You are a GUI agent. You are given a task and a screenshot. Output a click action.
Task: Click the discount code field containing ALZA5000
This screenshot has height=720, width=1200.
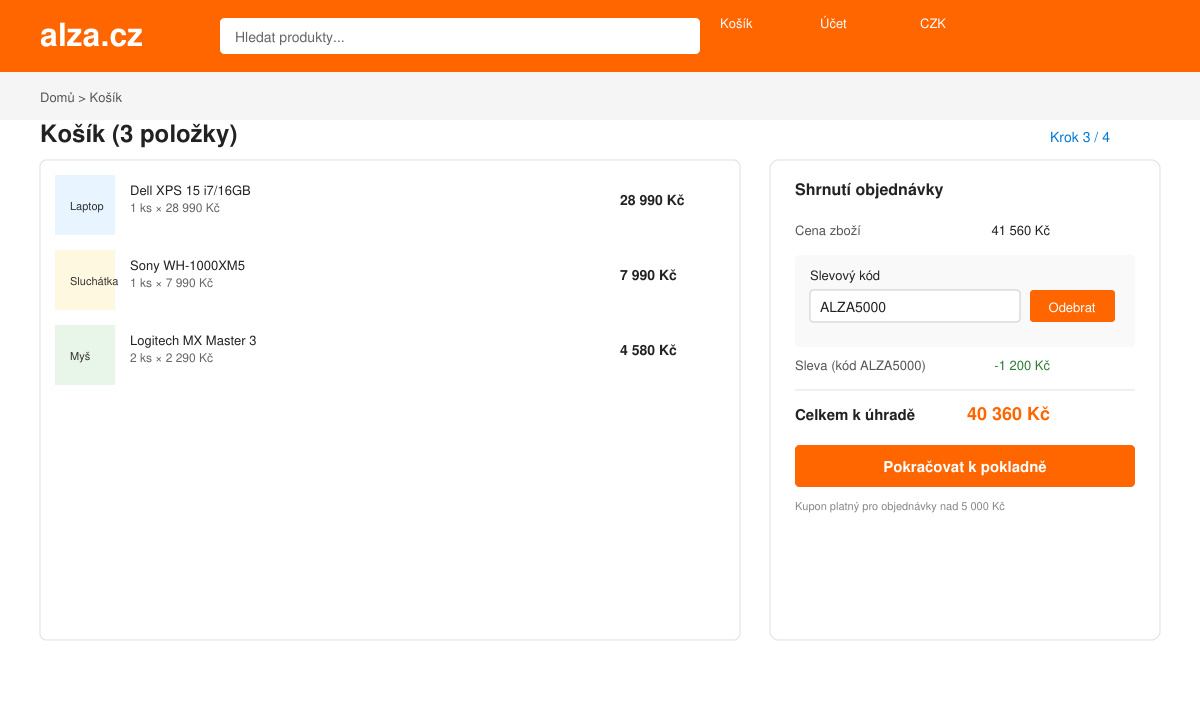tap(915, 306)
